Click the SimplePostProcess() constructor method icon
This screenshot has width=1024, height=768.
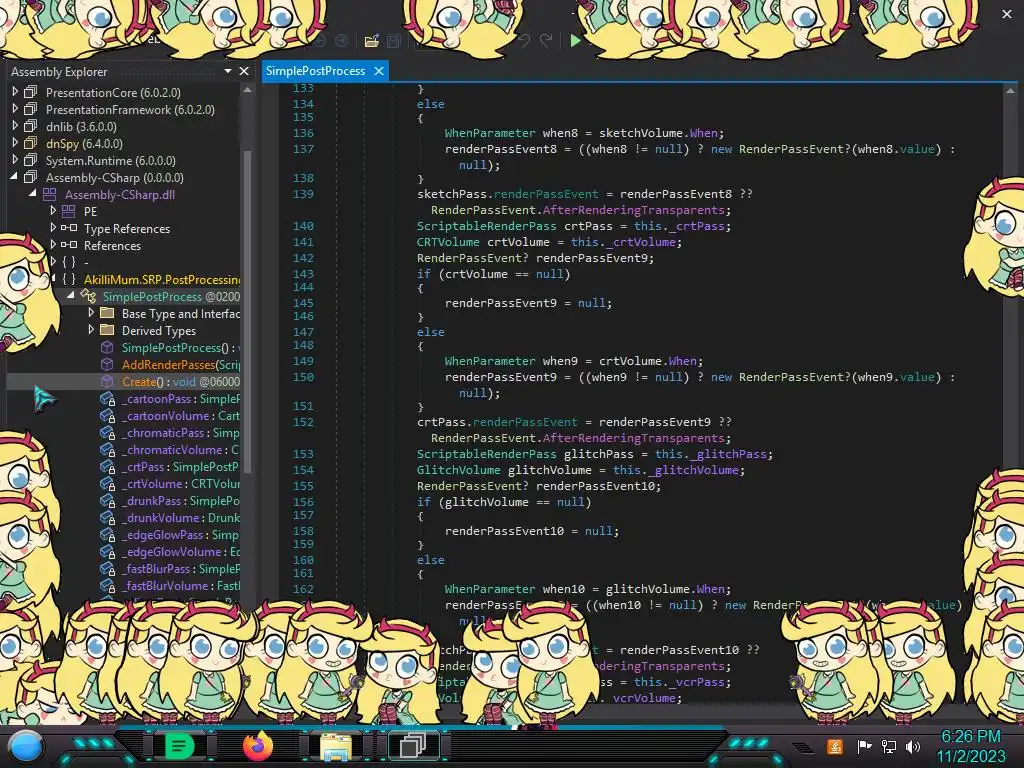(107, 347)
